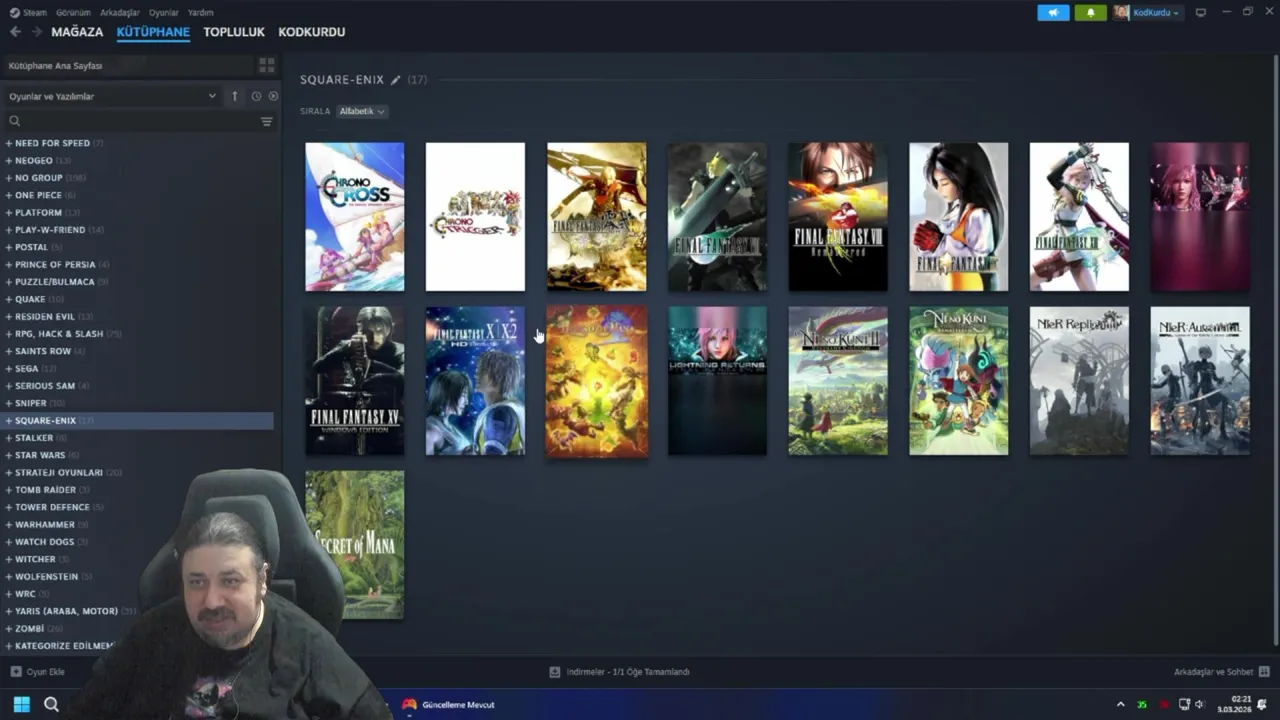Open the Güncelleme Mevcut taskbar item
The height and width of the screenshot is (720, 1280).
tap(448, 704)
